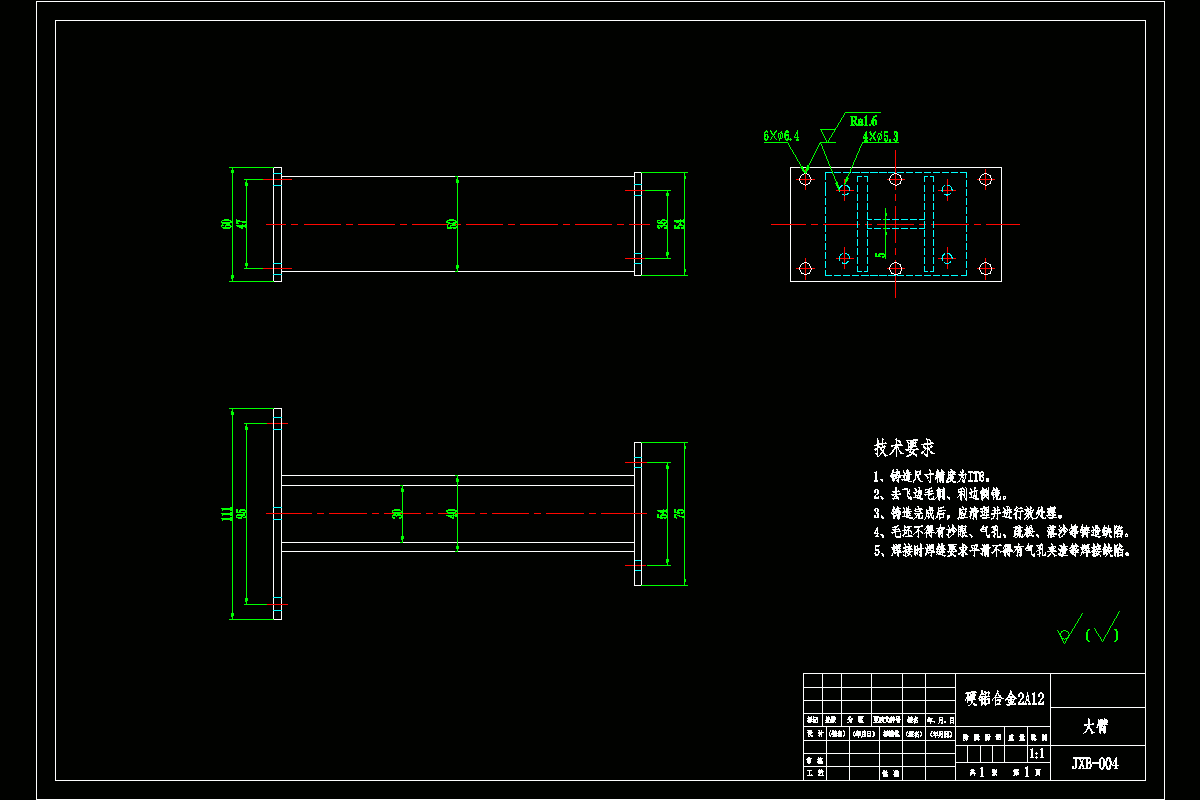This screenshot has width=1200, height=800.
Task: Select technical requirement line 3
Action: pyautogui.click(x=970, y=513)
